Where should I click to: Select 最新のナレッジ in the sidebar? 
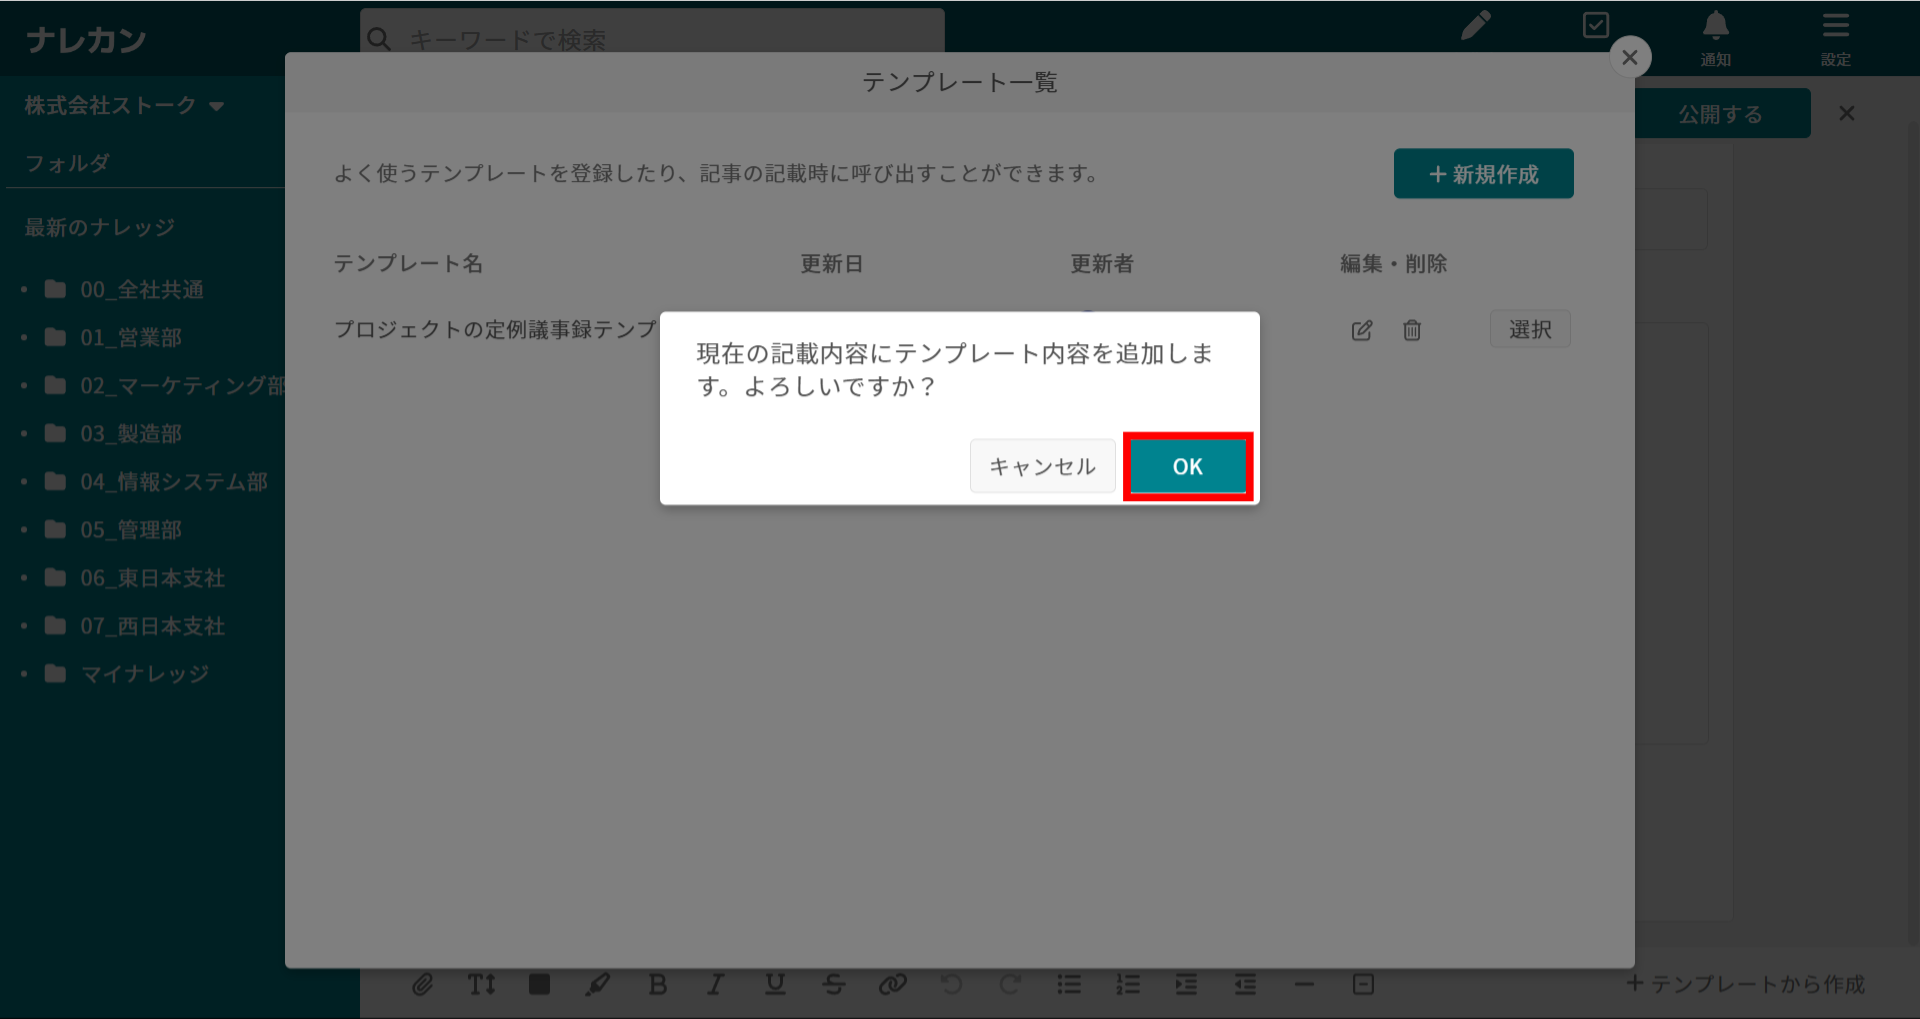(100, 228)
